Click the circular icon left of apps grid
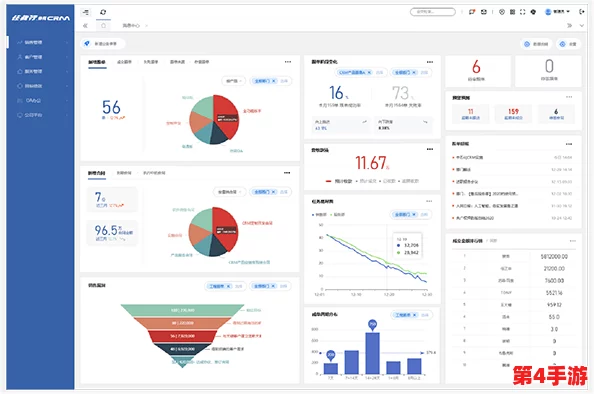 point(502,12)
